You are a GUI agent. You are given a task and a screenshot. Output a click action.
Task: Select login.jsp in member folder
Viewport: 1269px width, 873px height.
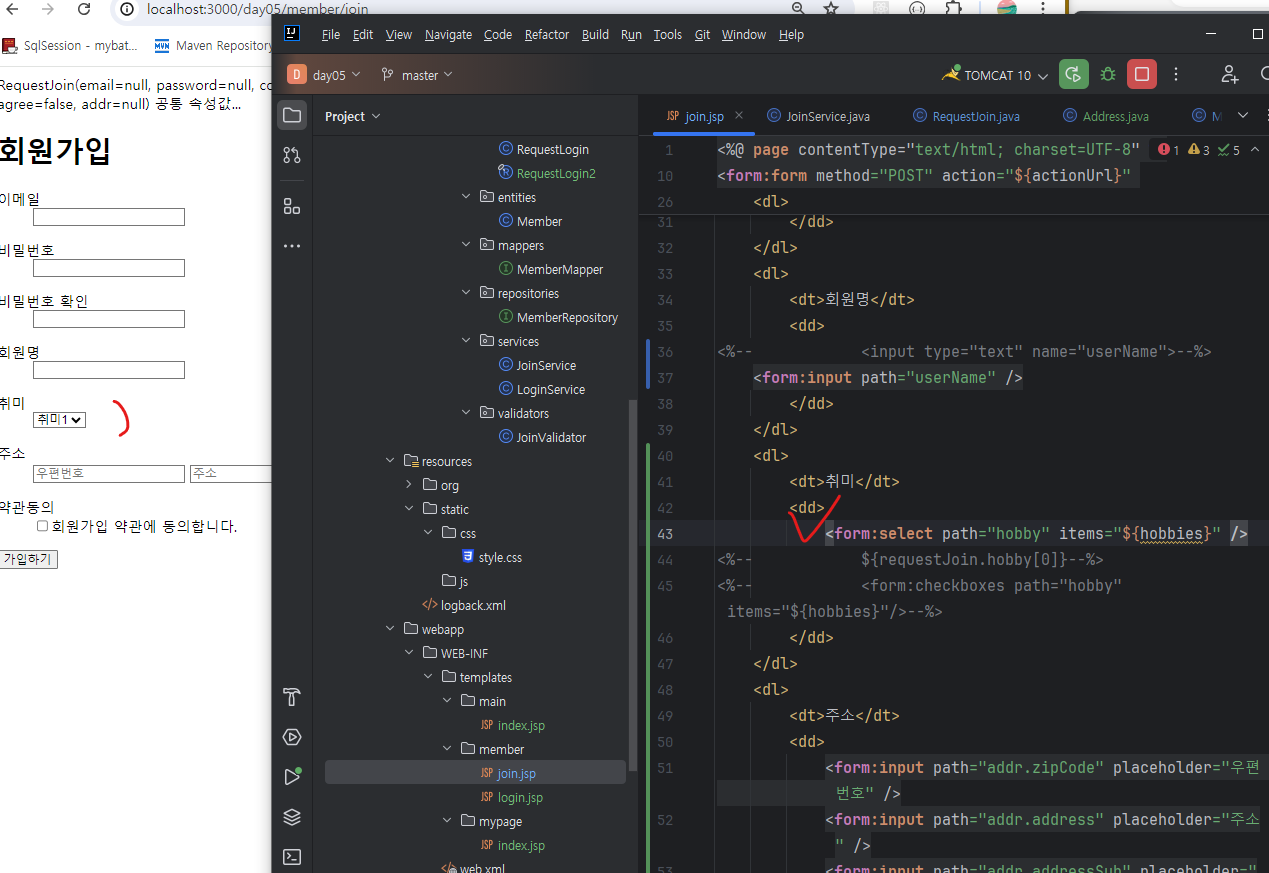point(511,797)
